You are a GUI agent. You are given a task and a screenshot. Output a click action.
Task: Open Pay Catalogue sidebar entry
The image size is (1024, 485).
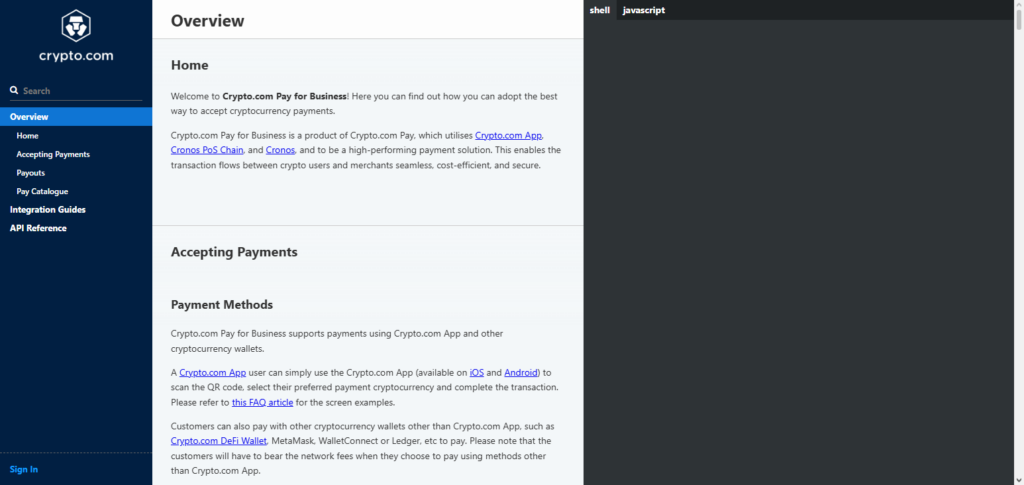42,191
